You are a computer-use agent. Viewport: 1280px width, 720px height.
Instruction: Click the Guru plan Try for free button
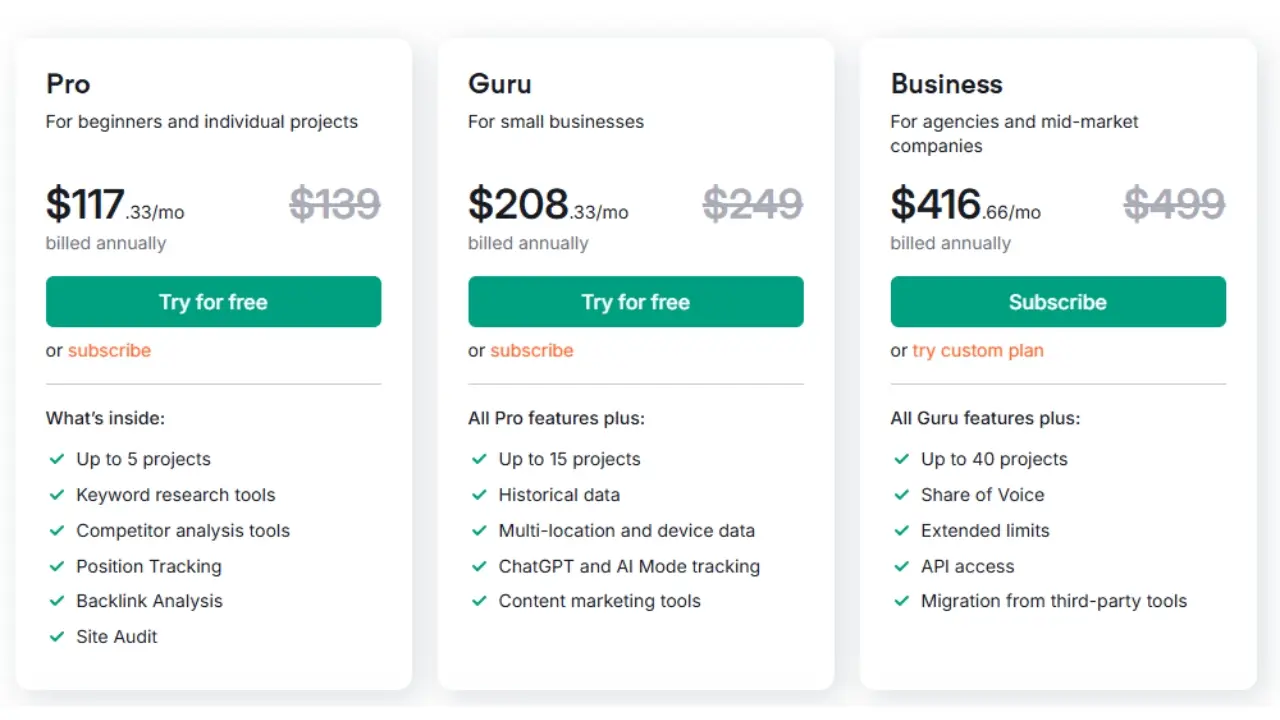[x=635, y=302]
